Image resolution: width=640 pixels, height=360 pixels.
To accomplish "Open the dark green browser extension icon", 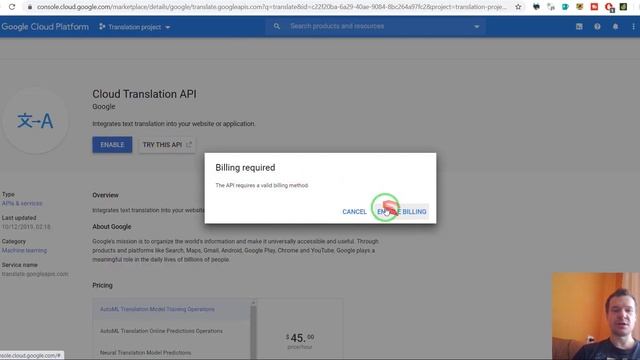I will [x=623, y=7].
